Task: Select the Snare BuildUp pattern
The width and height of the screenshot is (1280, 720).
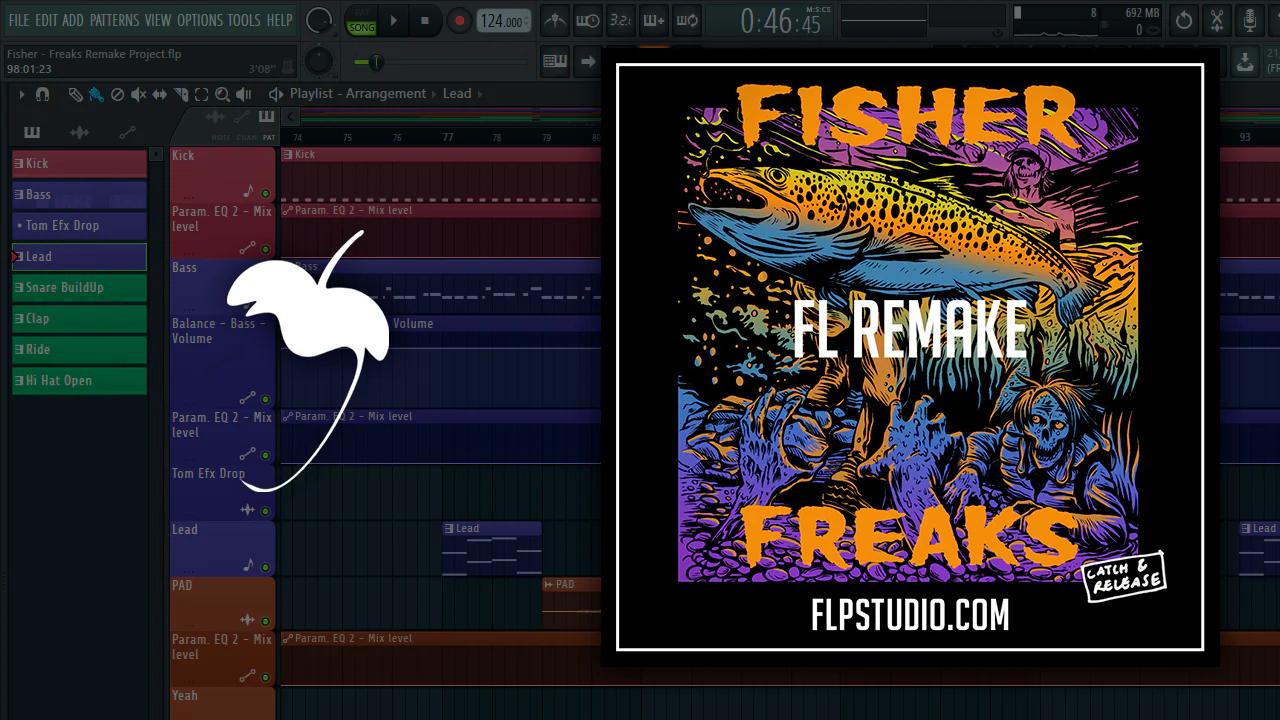Action: [x=79, y=288]
